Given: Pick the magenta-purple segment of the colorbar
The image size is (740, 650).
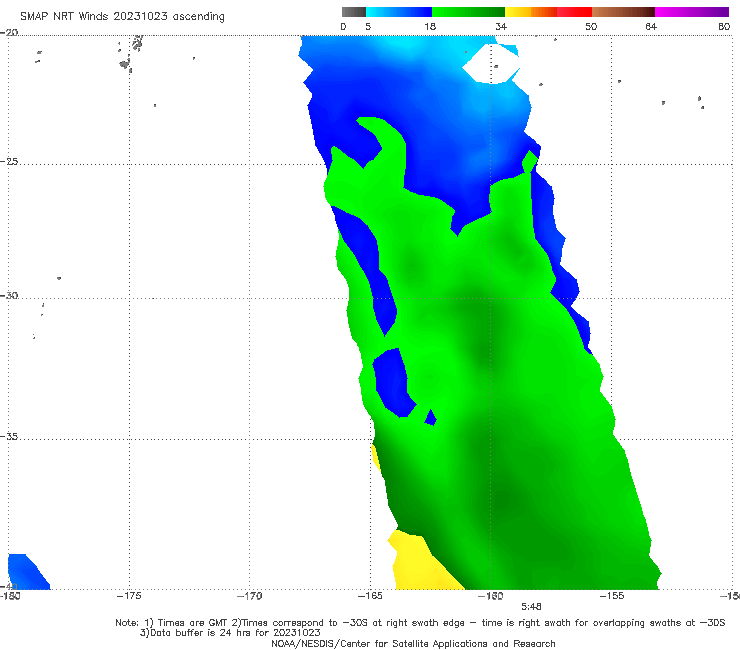Looking at the screenshot, I should [x=692, y=12].
